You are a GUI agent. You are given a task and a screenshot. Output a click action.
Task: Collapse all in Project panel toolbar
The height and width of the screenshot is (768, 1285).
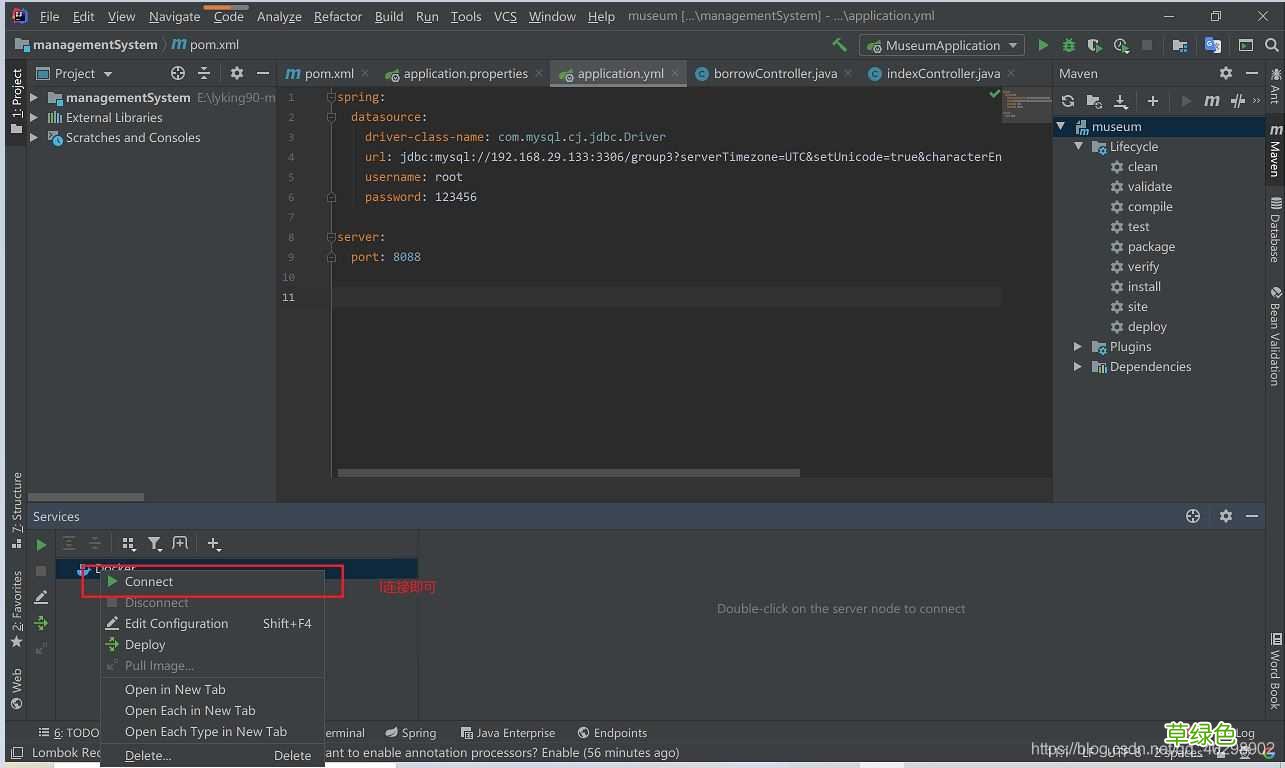coord(204,73)
